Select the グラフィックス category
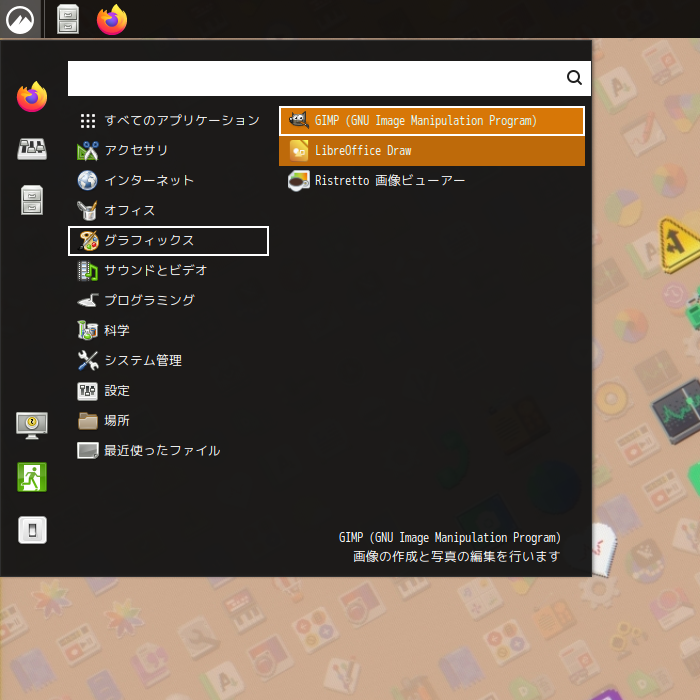 (x=168, y=241)
